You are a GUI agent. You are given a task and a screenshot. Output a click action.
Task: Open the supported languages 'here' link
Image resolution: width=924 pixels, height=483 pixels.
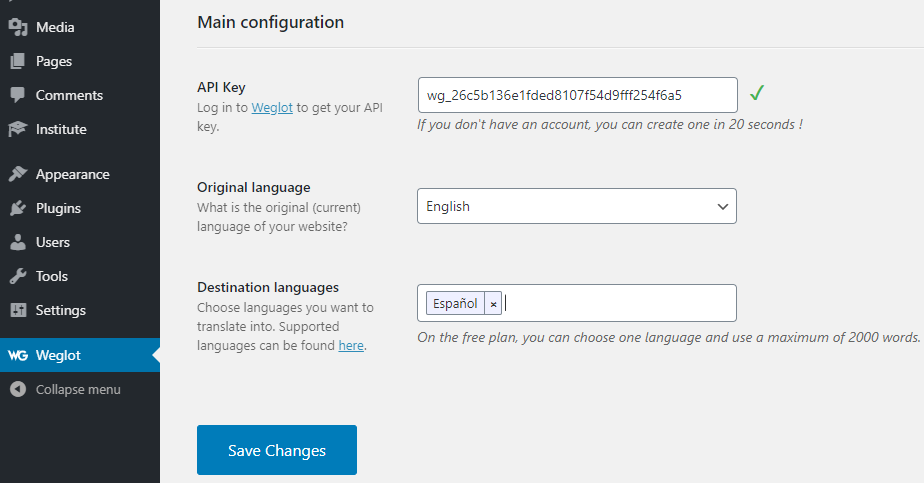click(x=350, y=345)
